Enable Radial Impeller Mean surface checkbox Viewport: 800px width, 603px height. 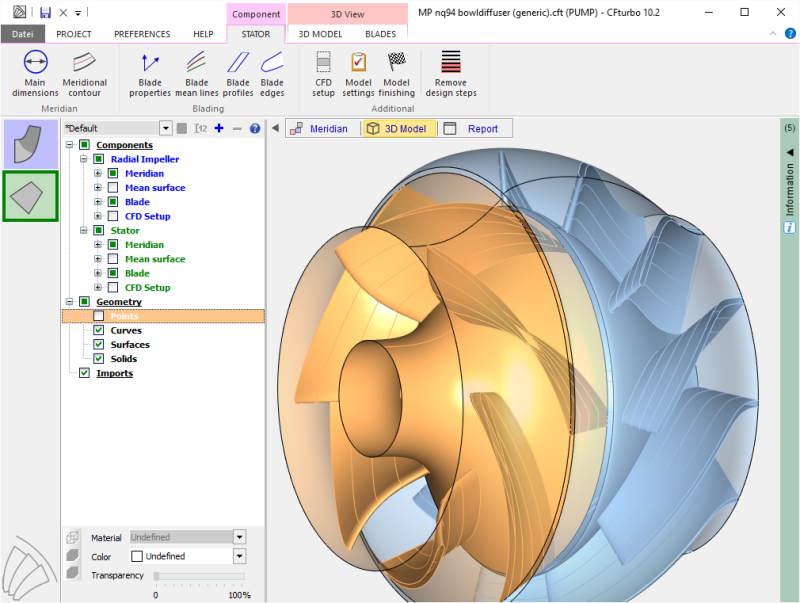pyautogui.click(x=113, y=188)
